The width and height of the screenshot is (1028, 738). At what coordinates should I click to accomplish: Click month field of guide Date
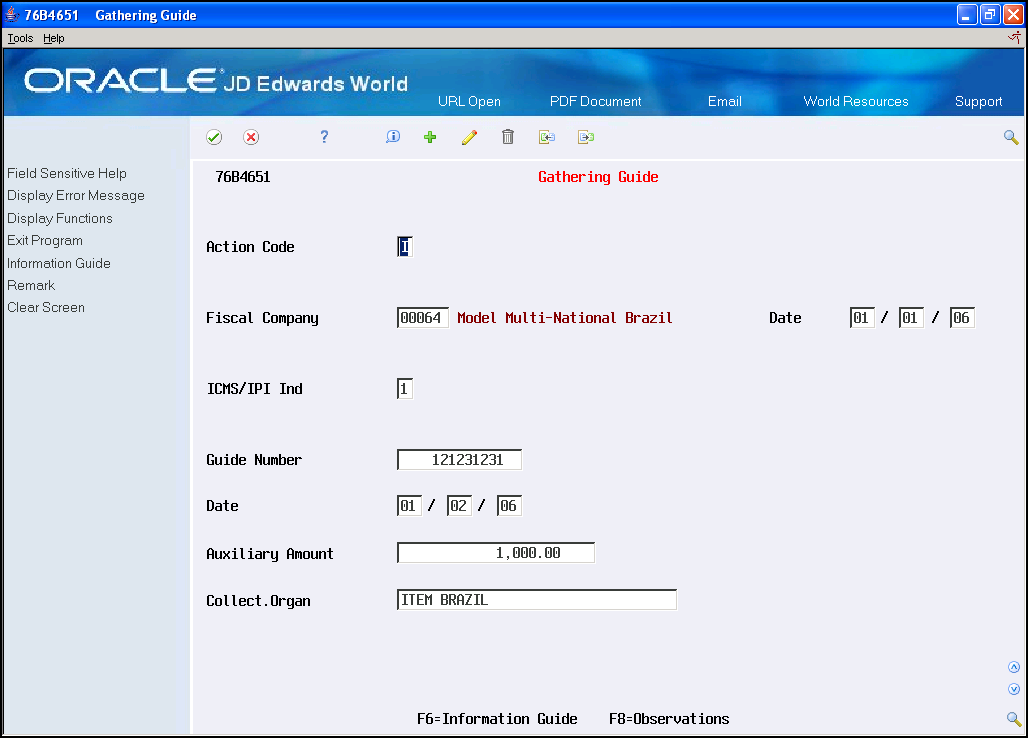[409, 506]
